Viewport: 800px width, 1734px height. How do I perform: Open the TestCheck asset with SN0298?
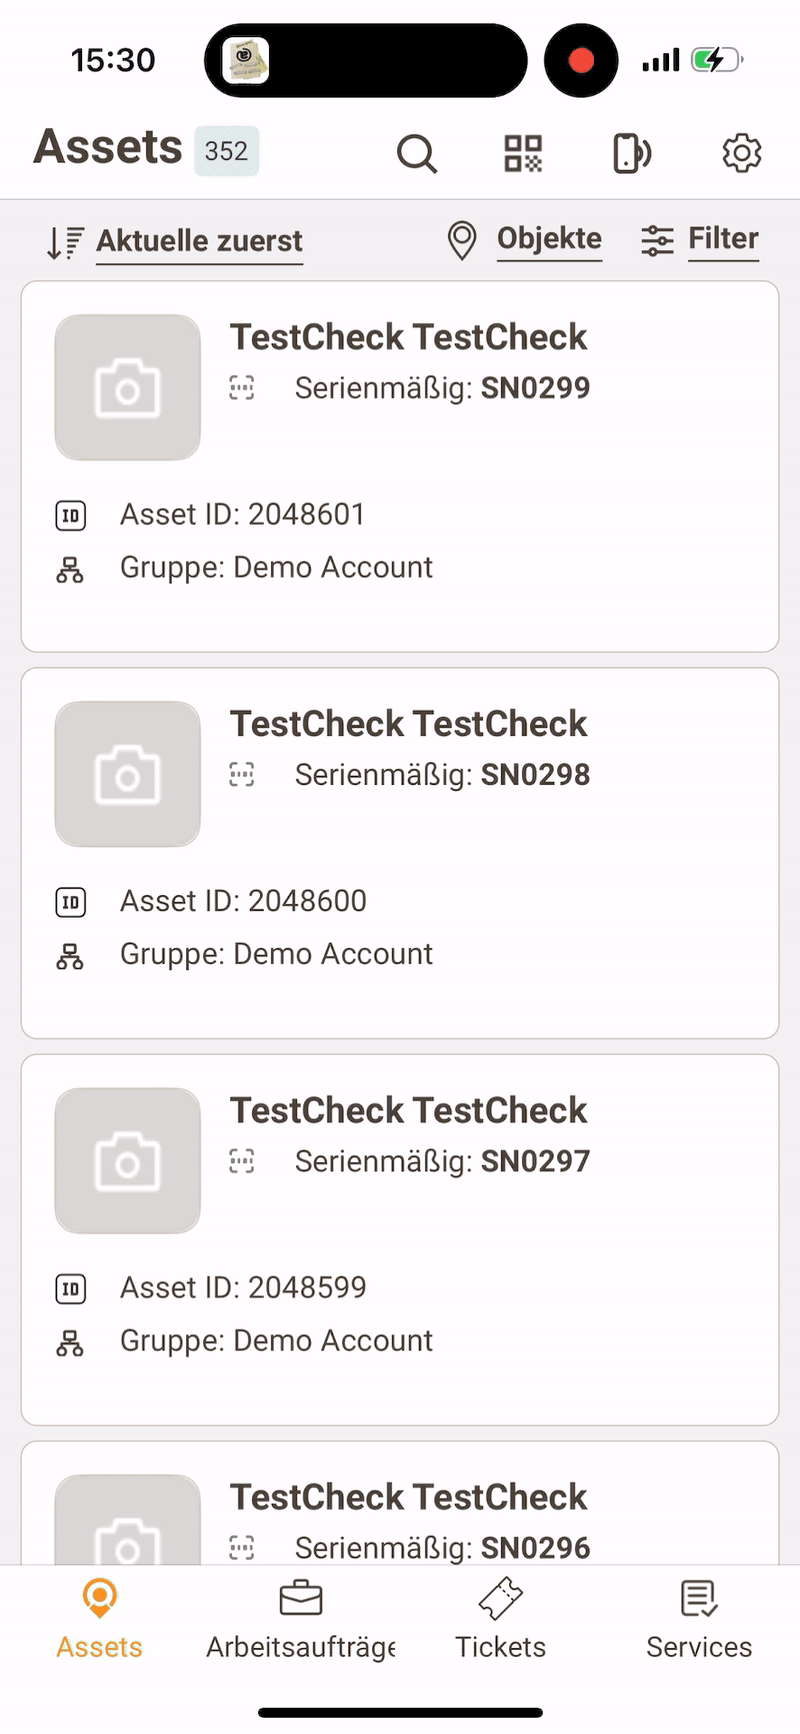tap(408, 724)
